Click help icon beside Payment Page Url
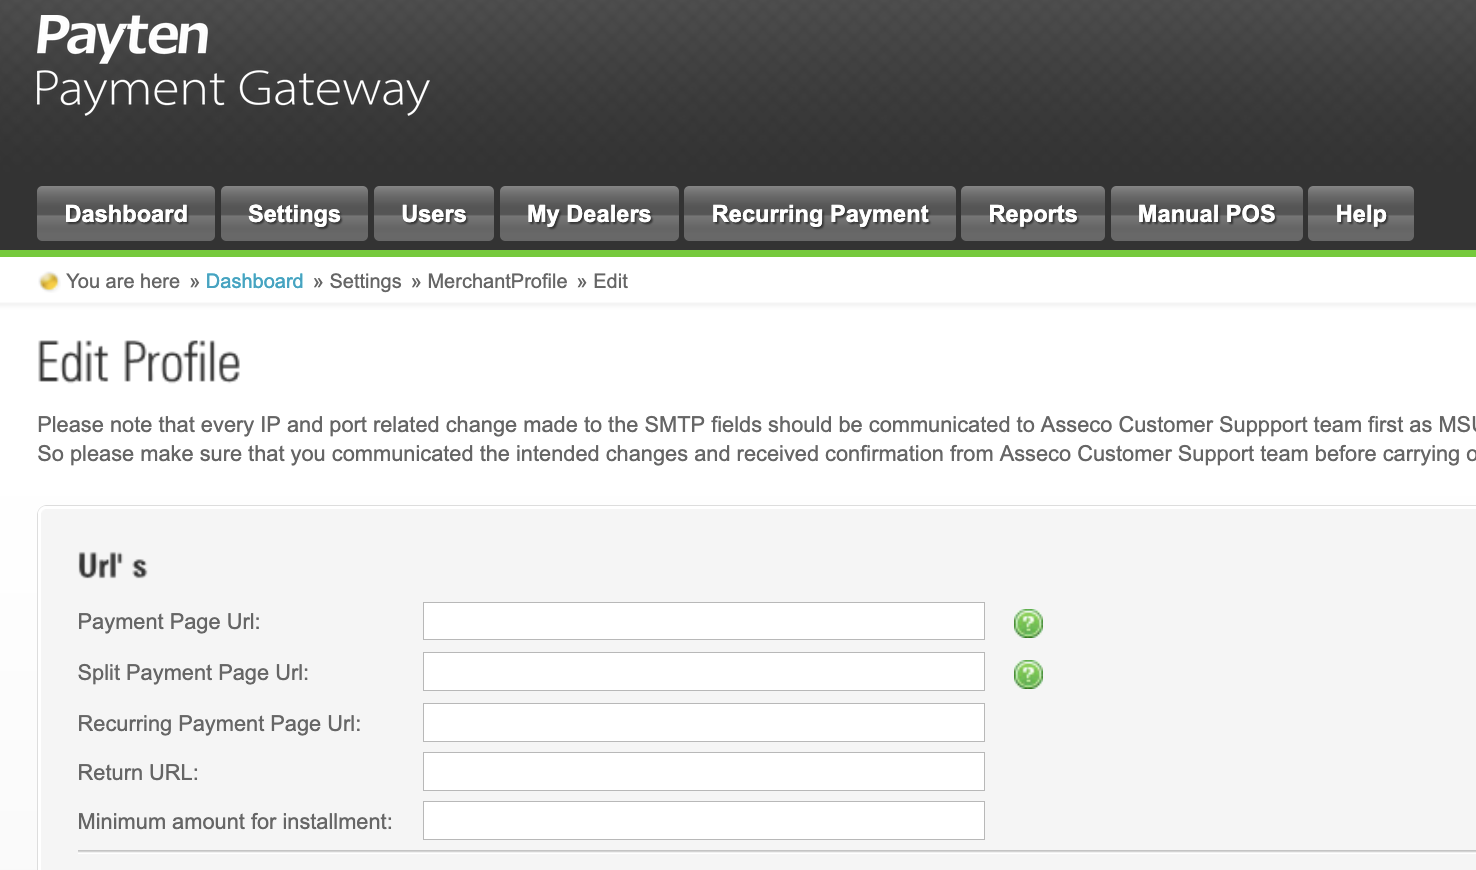 click(1028, 623)
